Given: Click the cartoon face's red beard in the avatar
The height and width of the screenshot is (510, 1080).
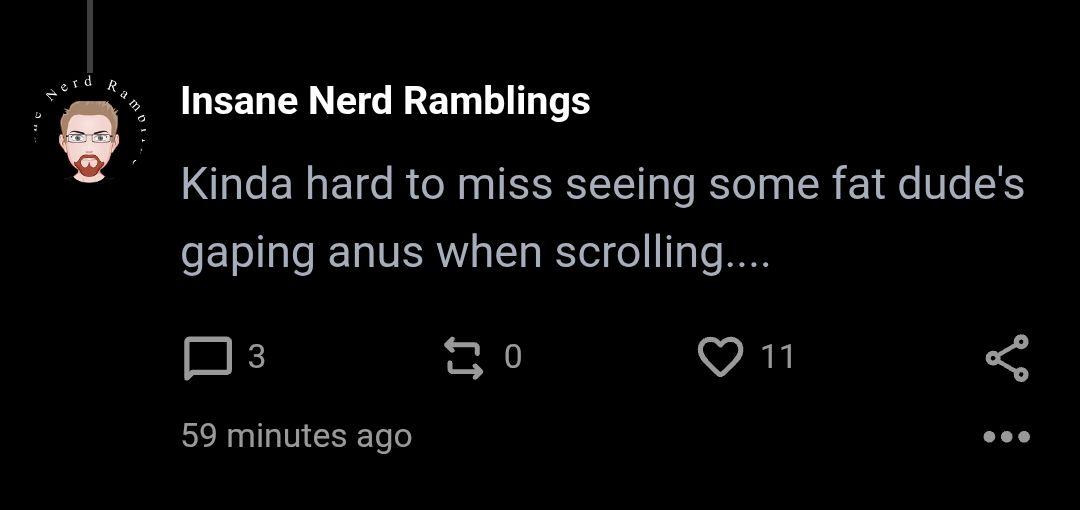Looking at the screenshot, I should point(89,167).
